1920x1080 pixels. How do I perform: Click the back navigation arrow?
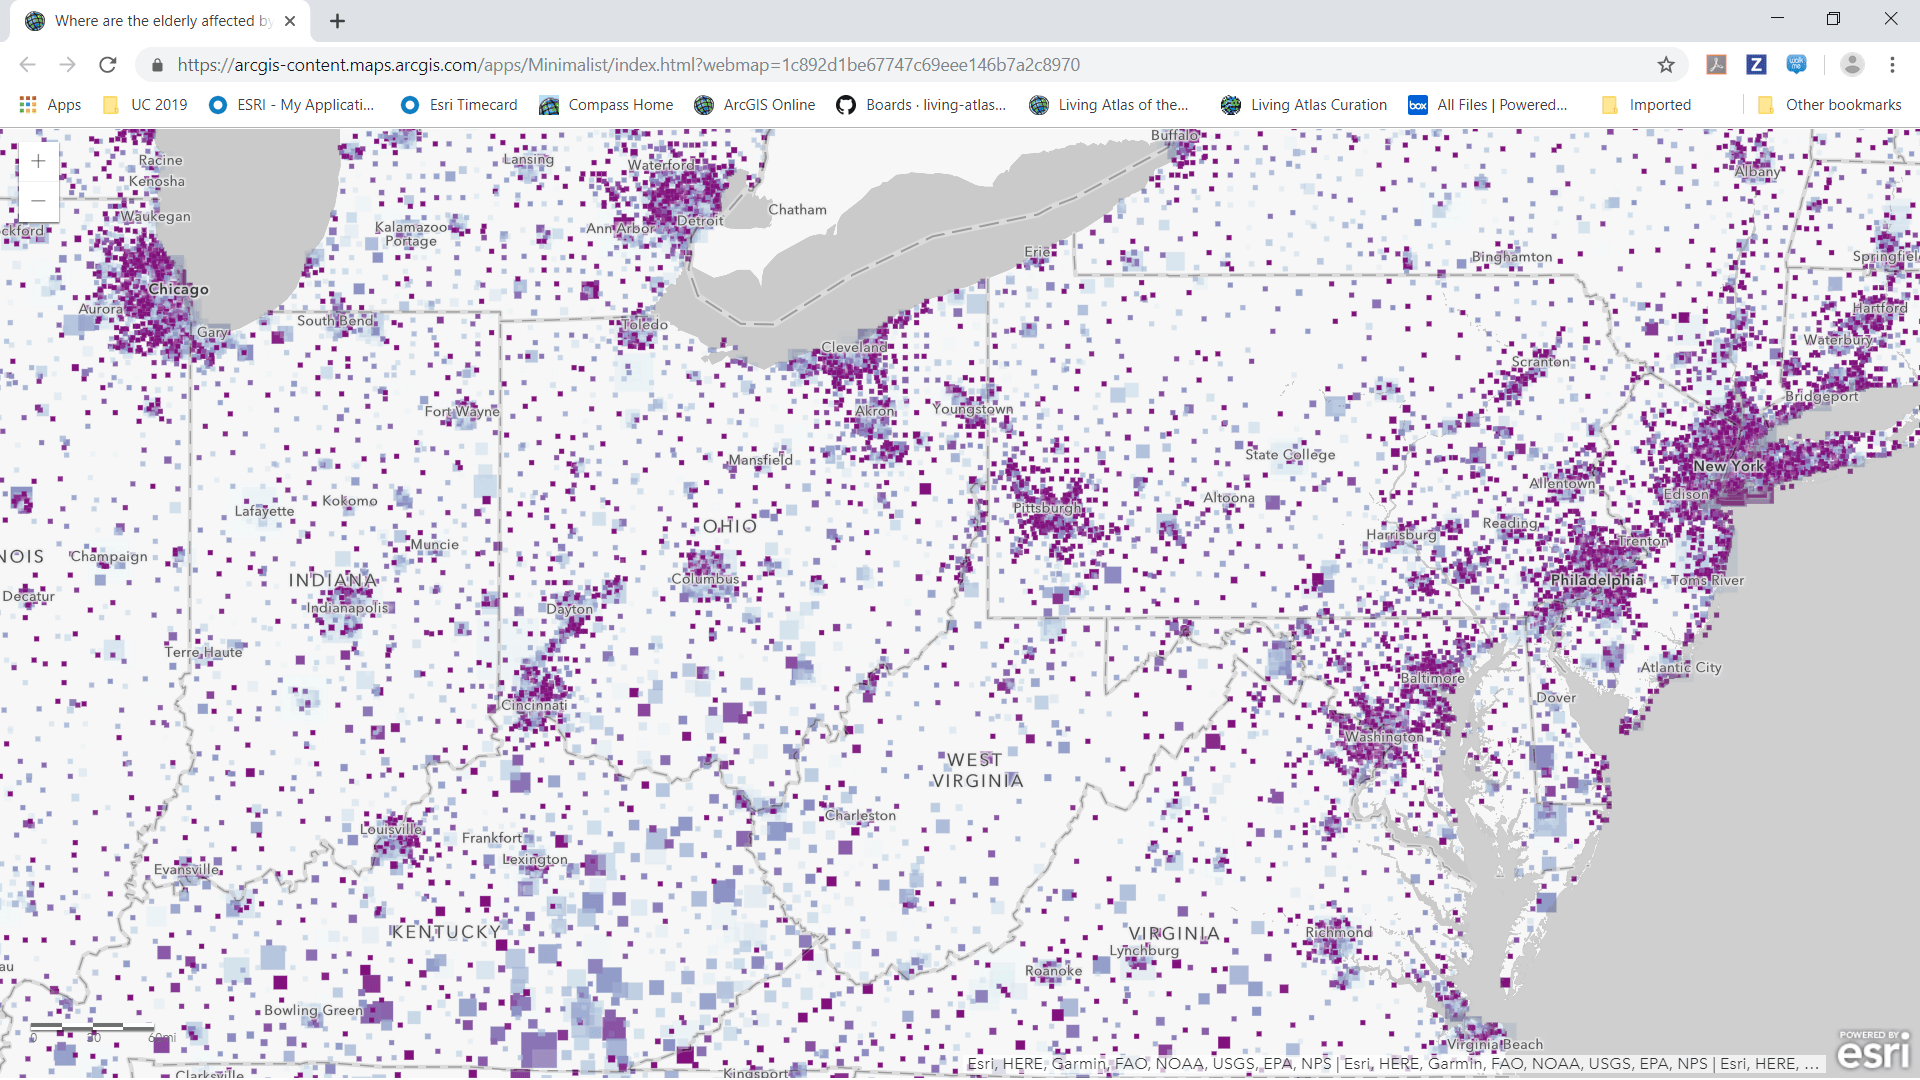pyautogui.click(x=27, y=64)
